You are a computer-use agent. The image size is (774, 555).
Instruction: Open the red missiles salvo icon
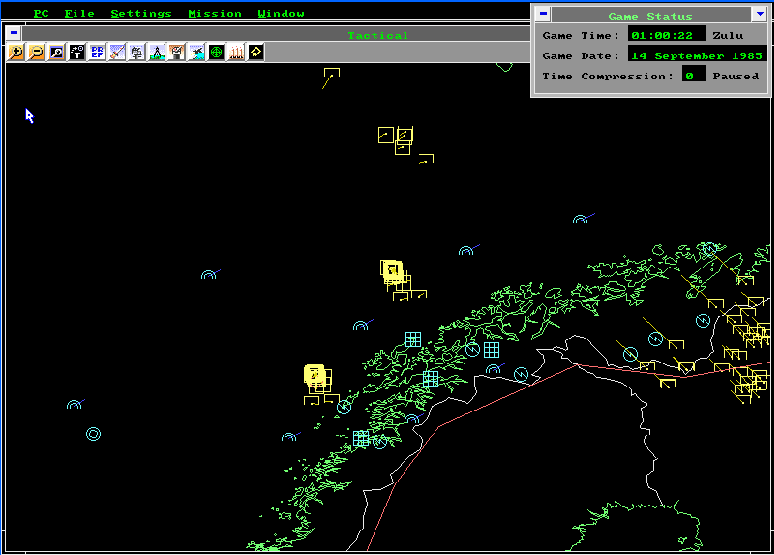point(236,52)
